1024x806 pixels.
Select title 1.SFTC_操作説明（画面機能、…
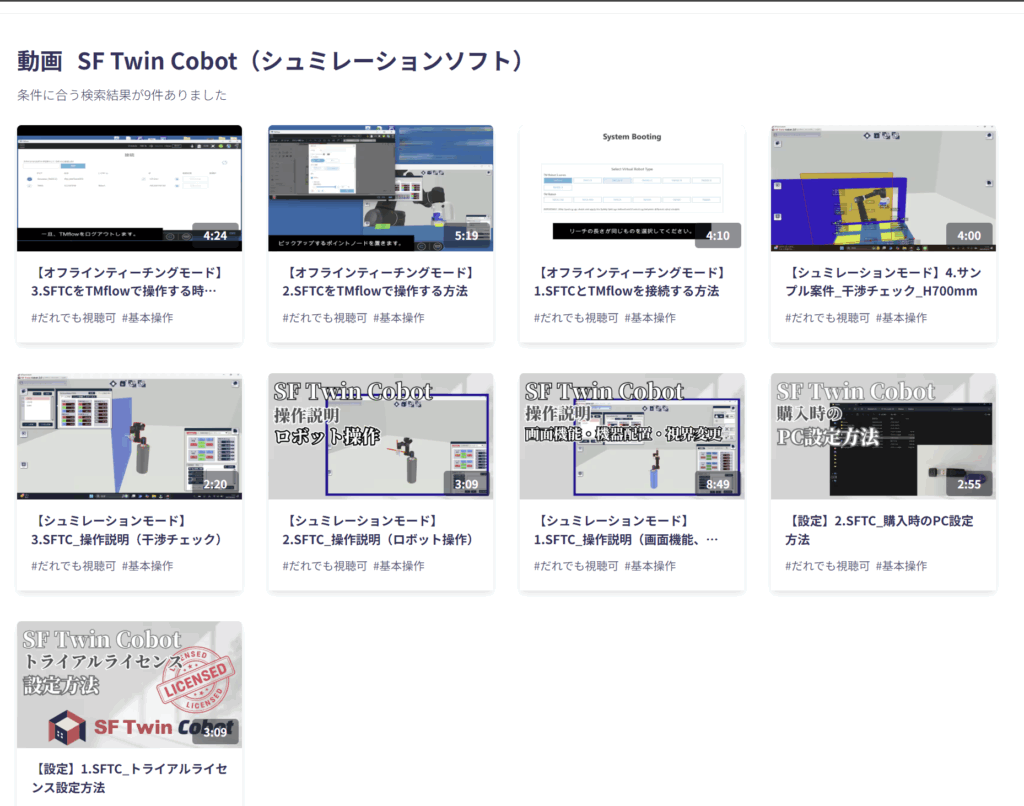pos(626,530)
